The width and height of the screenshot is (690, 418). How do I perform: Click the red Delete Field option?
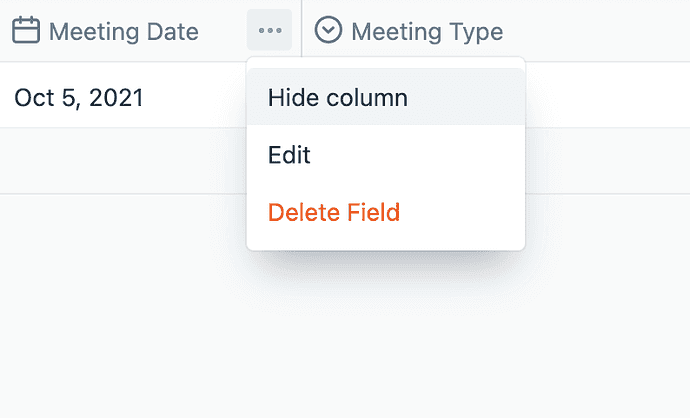pyautogui.click(x=334, y=212)
